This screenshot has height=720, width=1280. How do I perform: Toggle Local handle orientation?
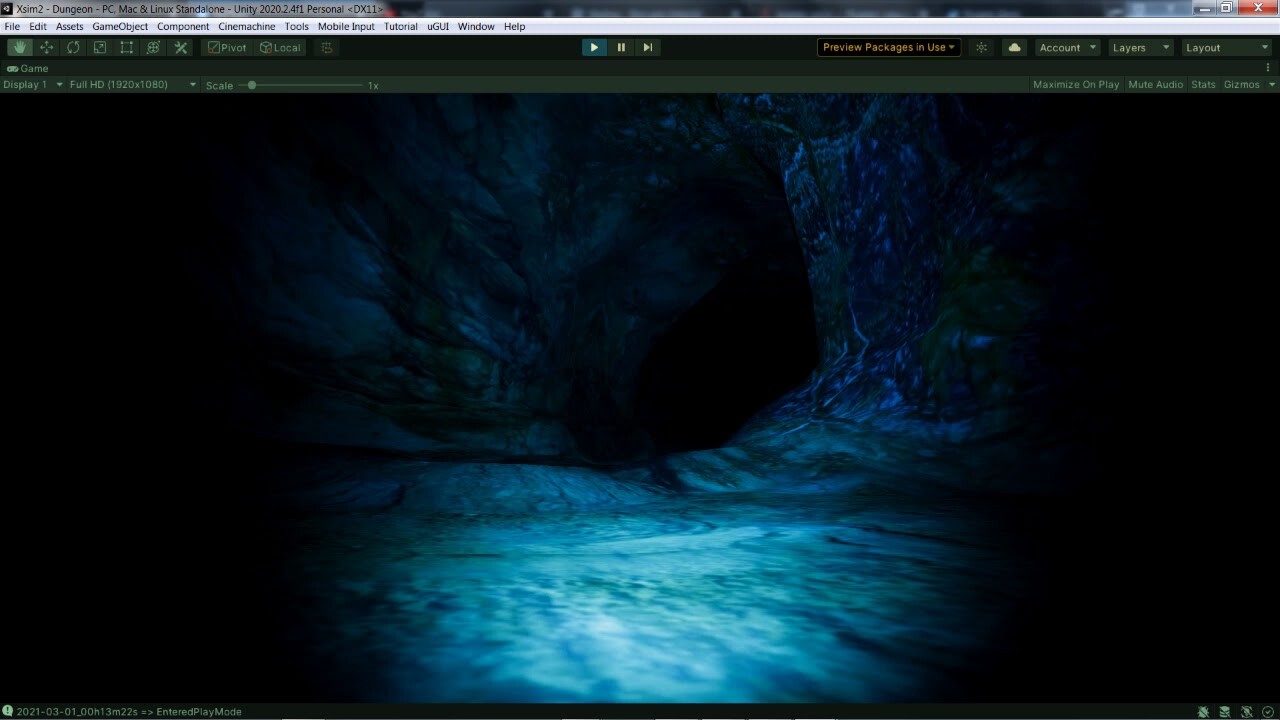pyautogui.click(x=280, y=47)
